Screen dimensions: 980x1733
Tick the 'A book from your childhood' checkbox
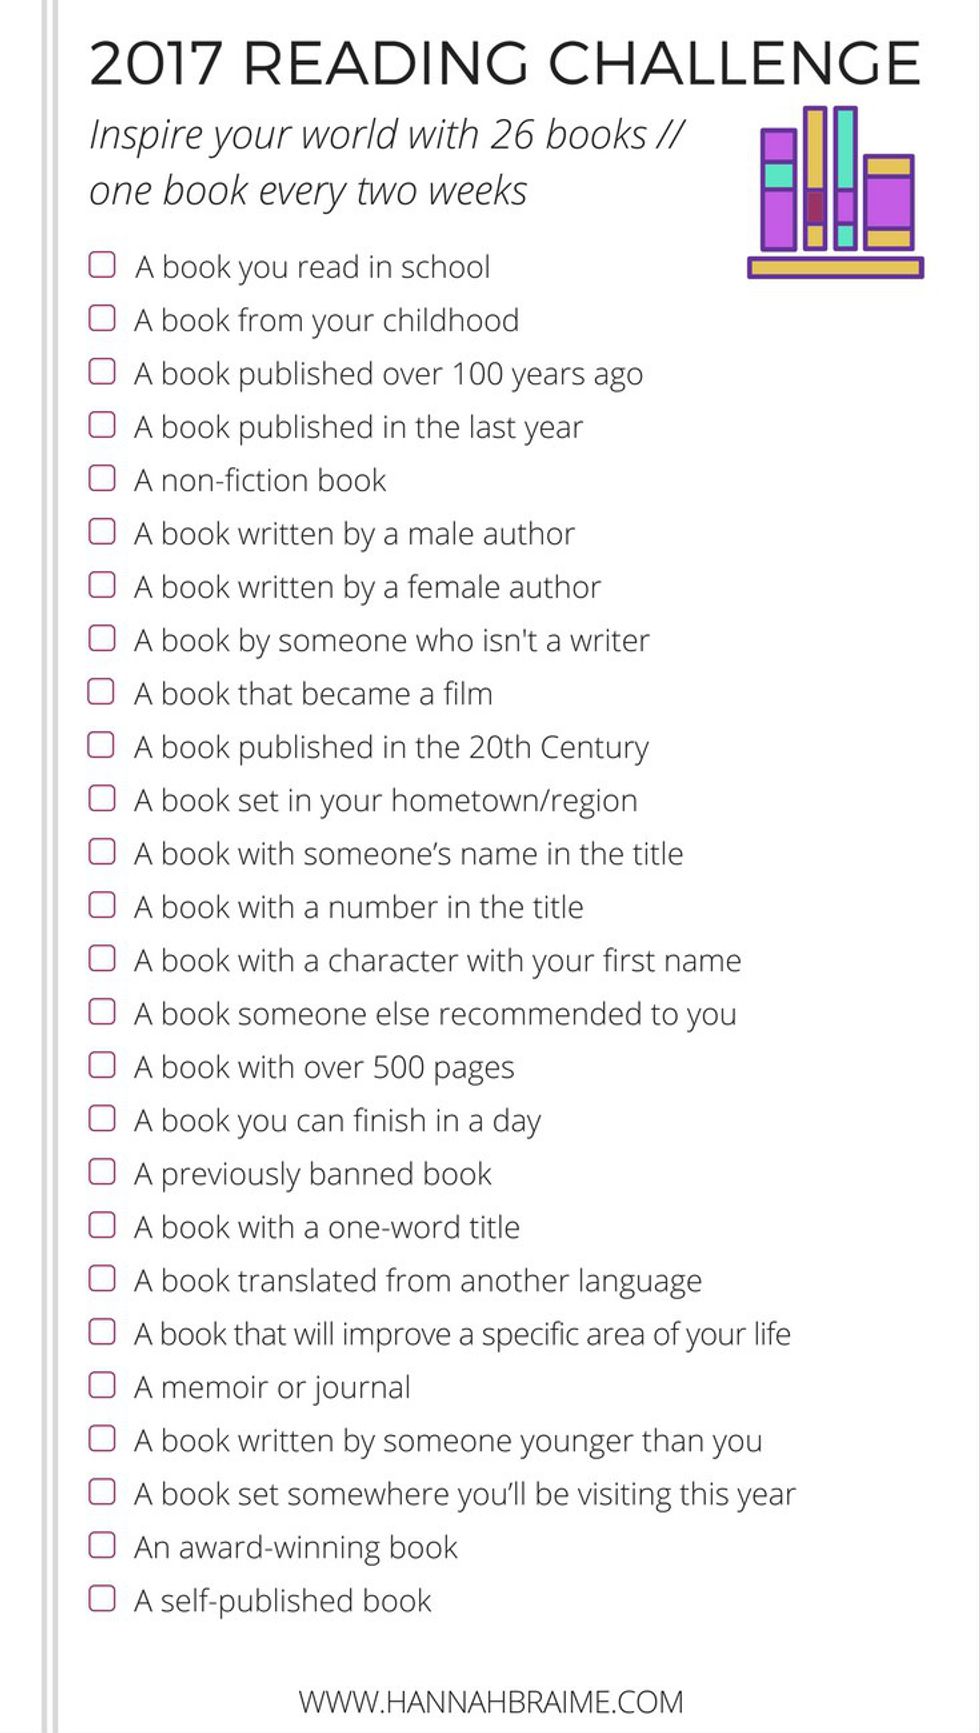(102, 318)
